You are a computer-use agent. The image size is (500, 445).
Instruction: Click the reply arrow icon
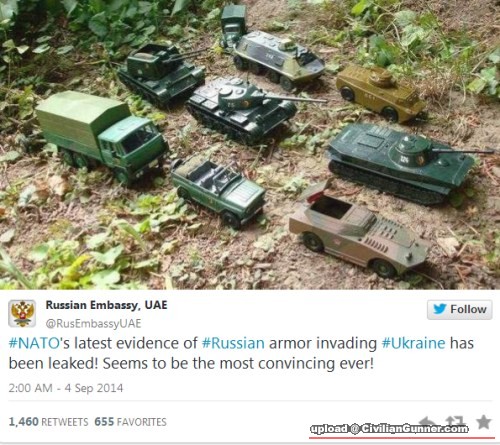(428, 420)
